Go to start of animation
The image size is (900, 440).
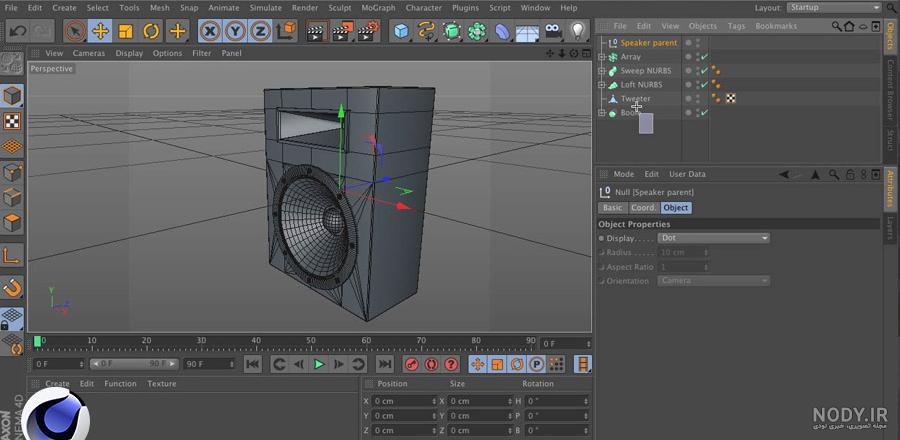[x=253, y=364]
